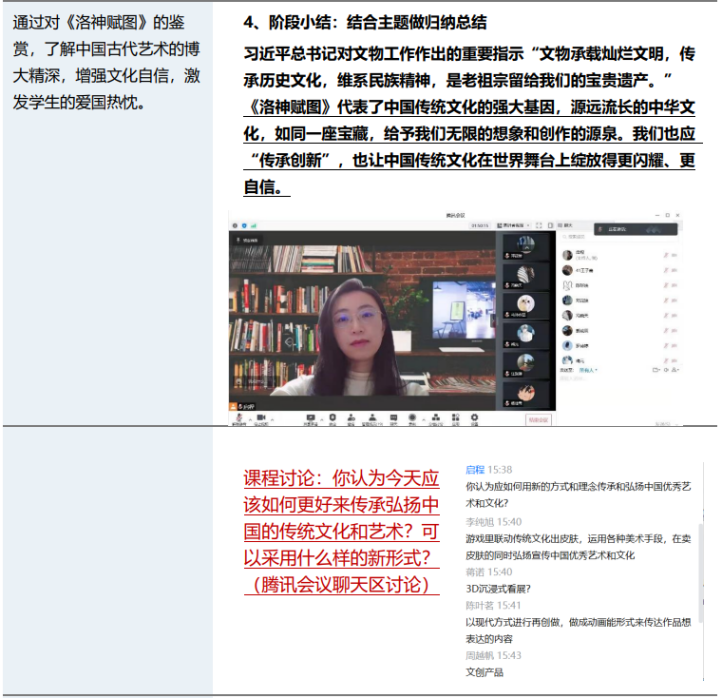Image resolution: width=722 pixels, height=698 pixels.
Task: Click the share screen icon
Action: [310, 418]
